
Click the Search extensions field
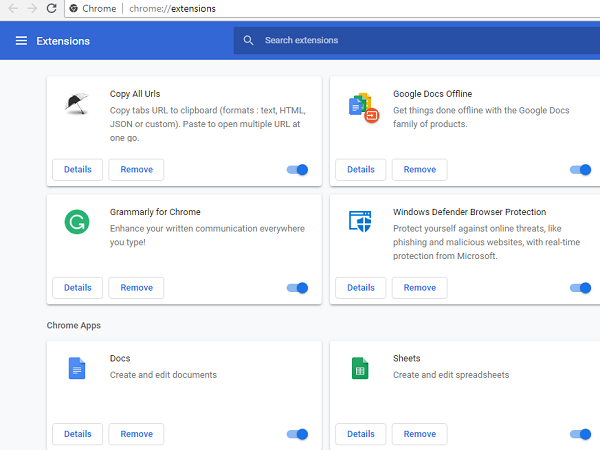pyautogui.click(x=400, y=41)
